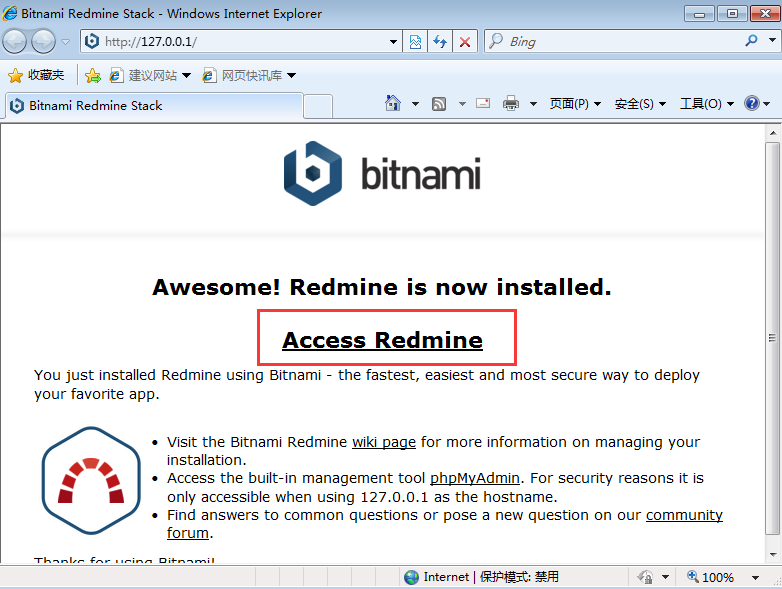The image size is (782, 589).
Task: Click the Redmine hexagon logo image
Action: point(91,480)
